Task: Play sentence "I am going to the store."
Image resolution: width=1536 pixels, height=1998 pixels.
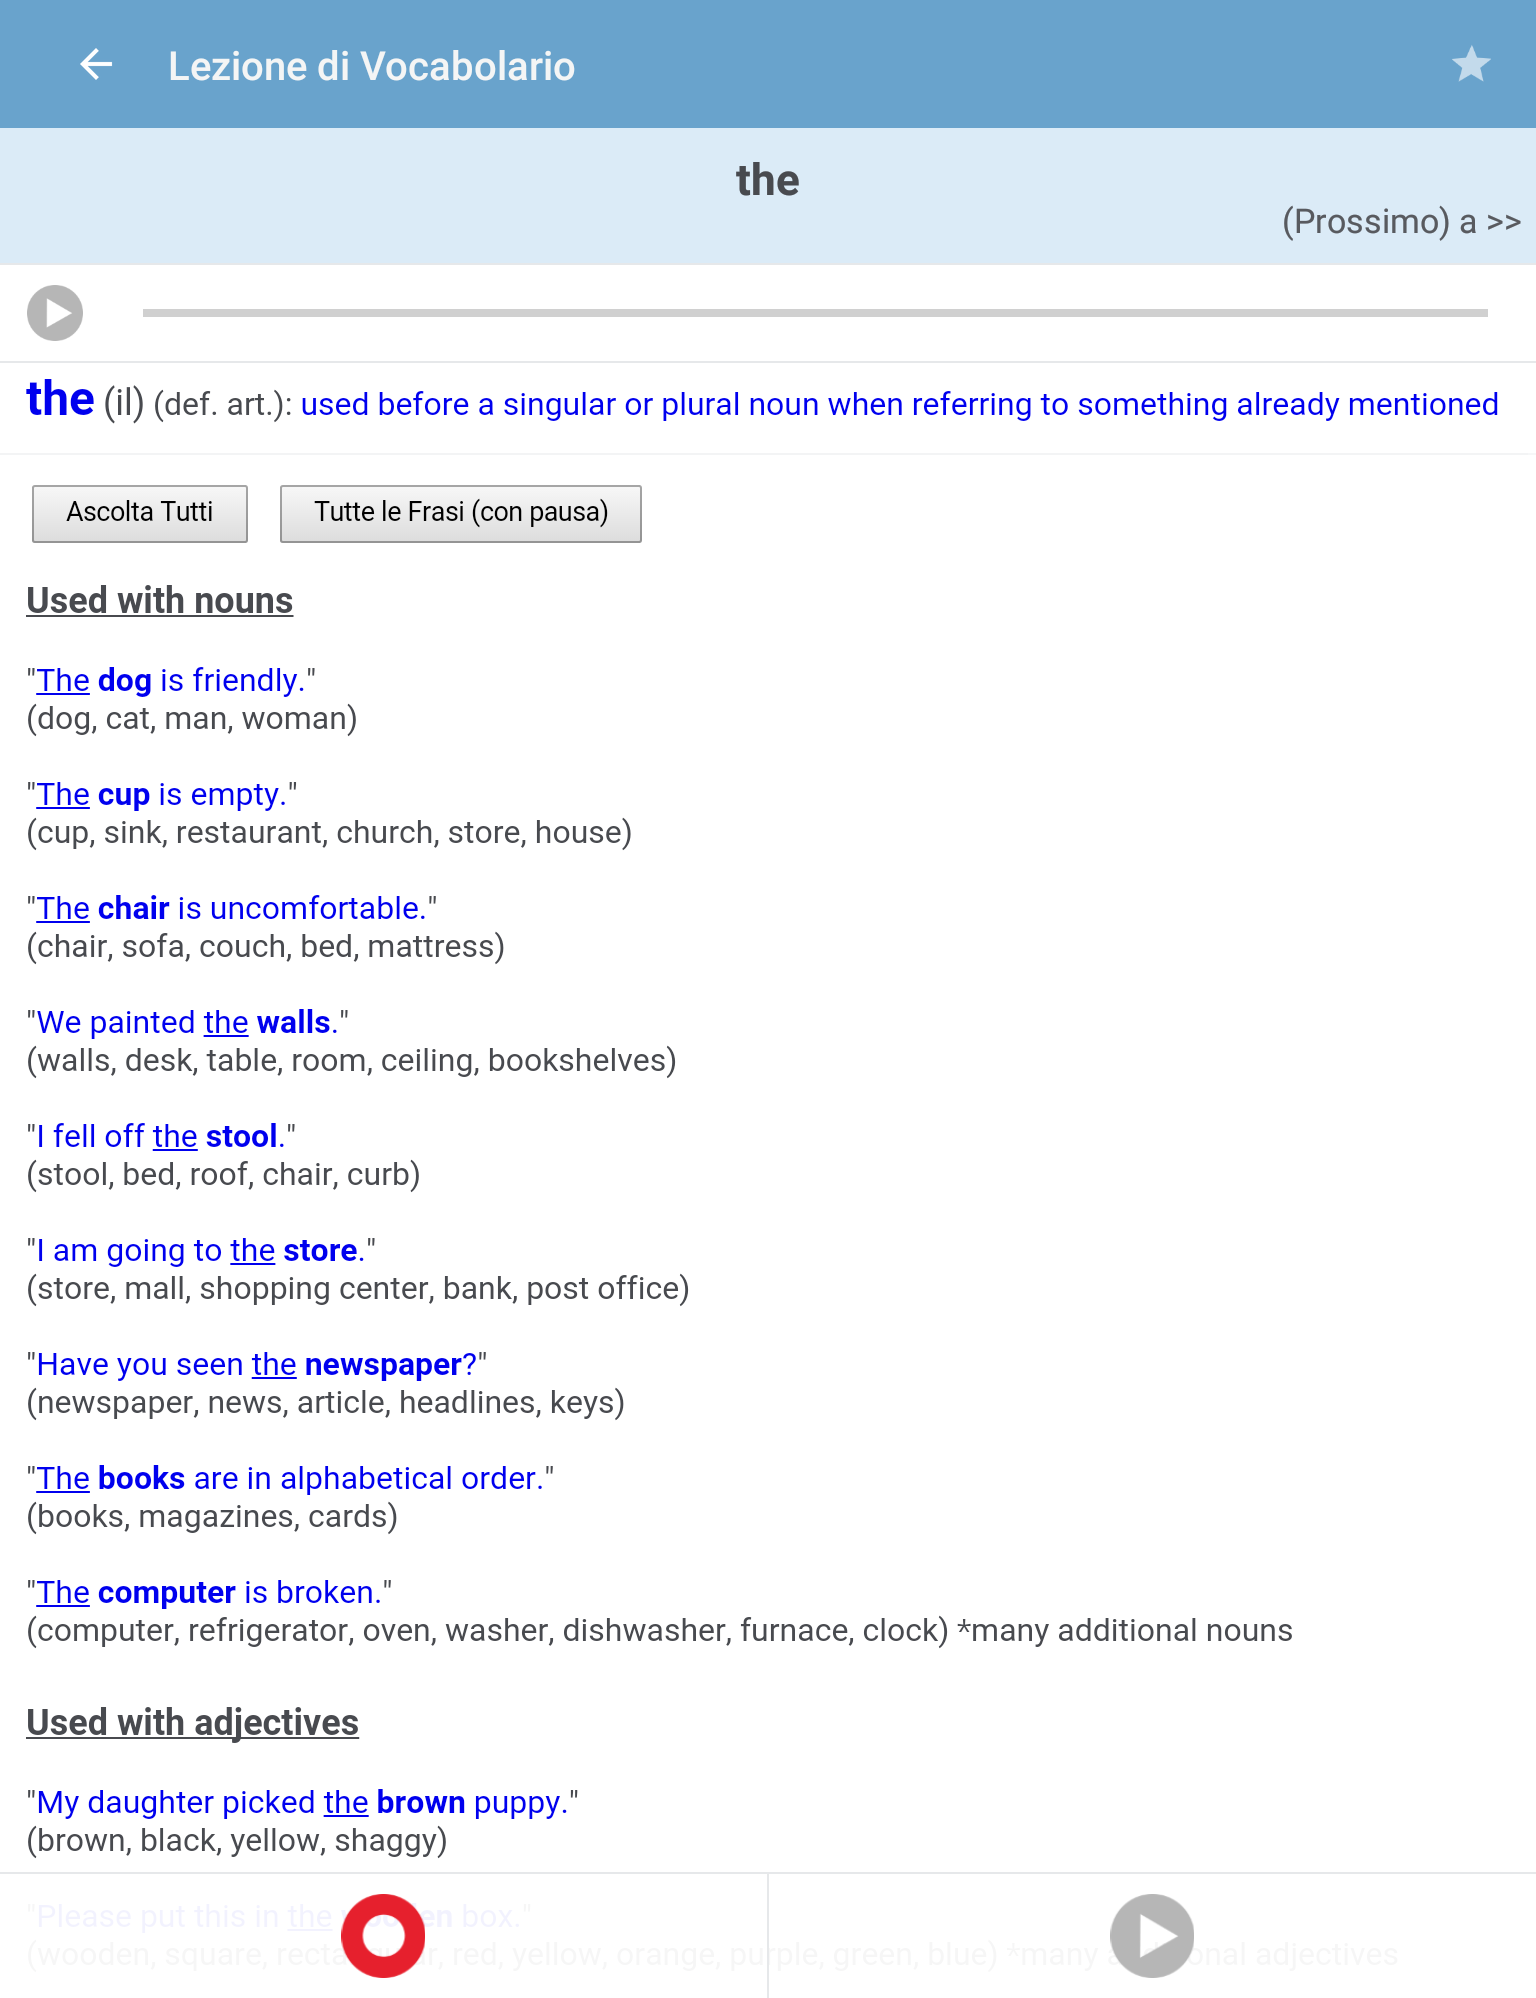Action: tap(201, 1250)
